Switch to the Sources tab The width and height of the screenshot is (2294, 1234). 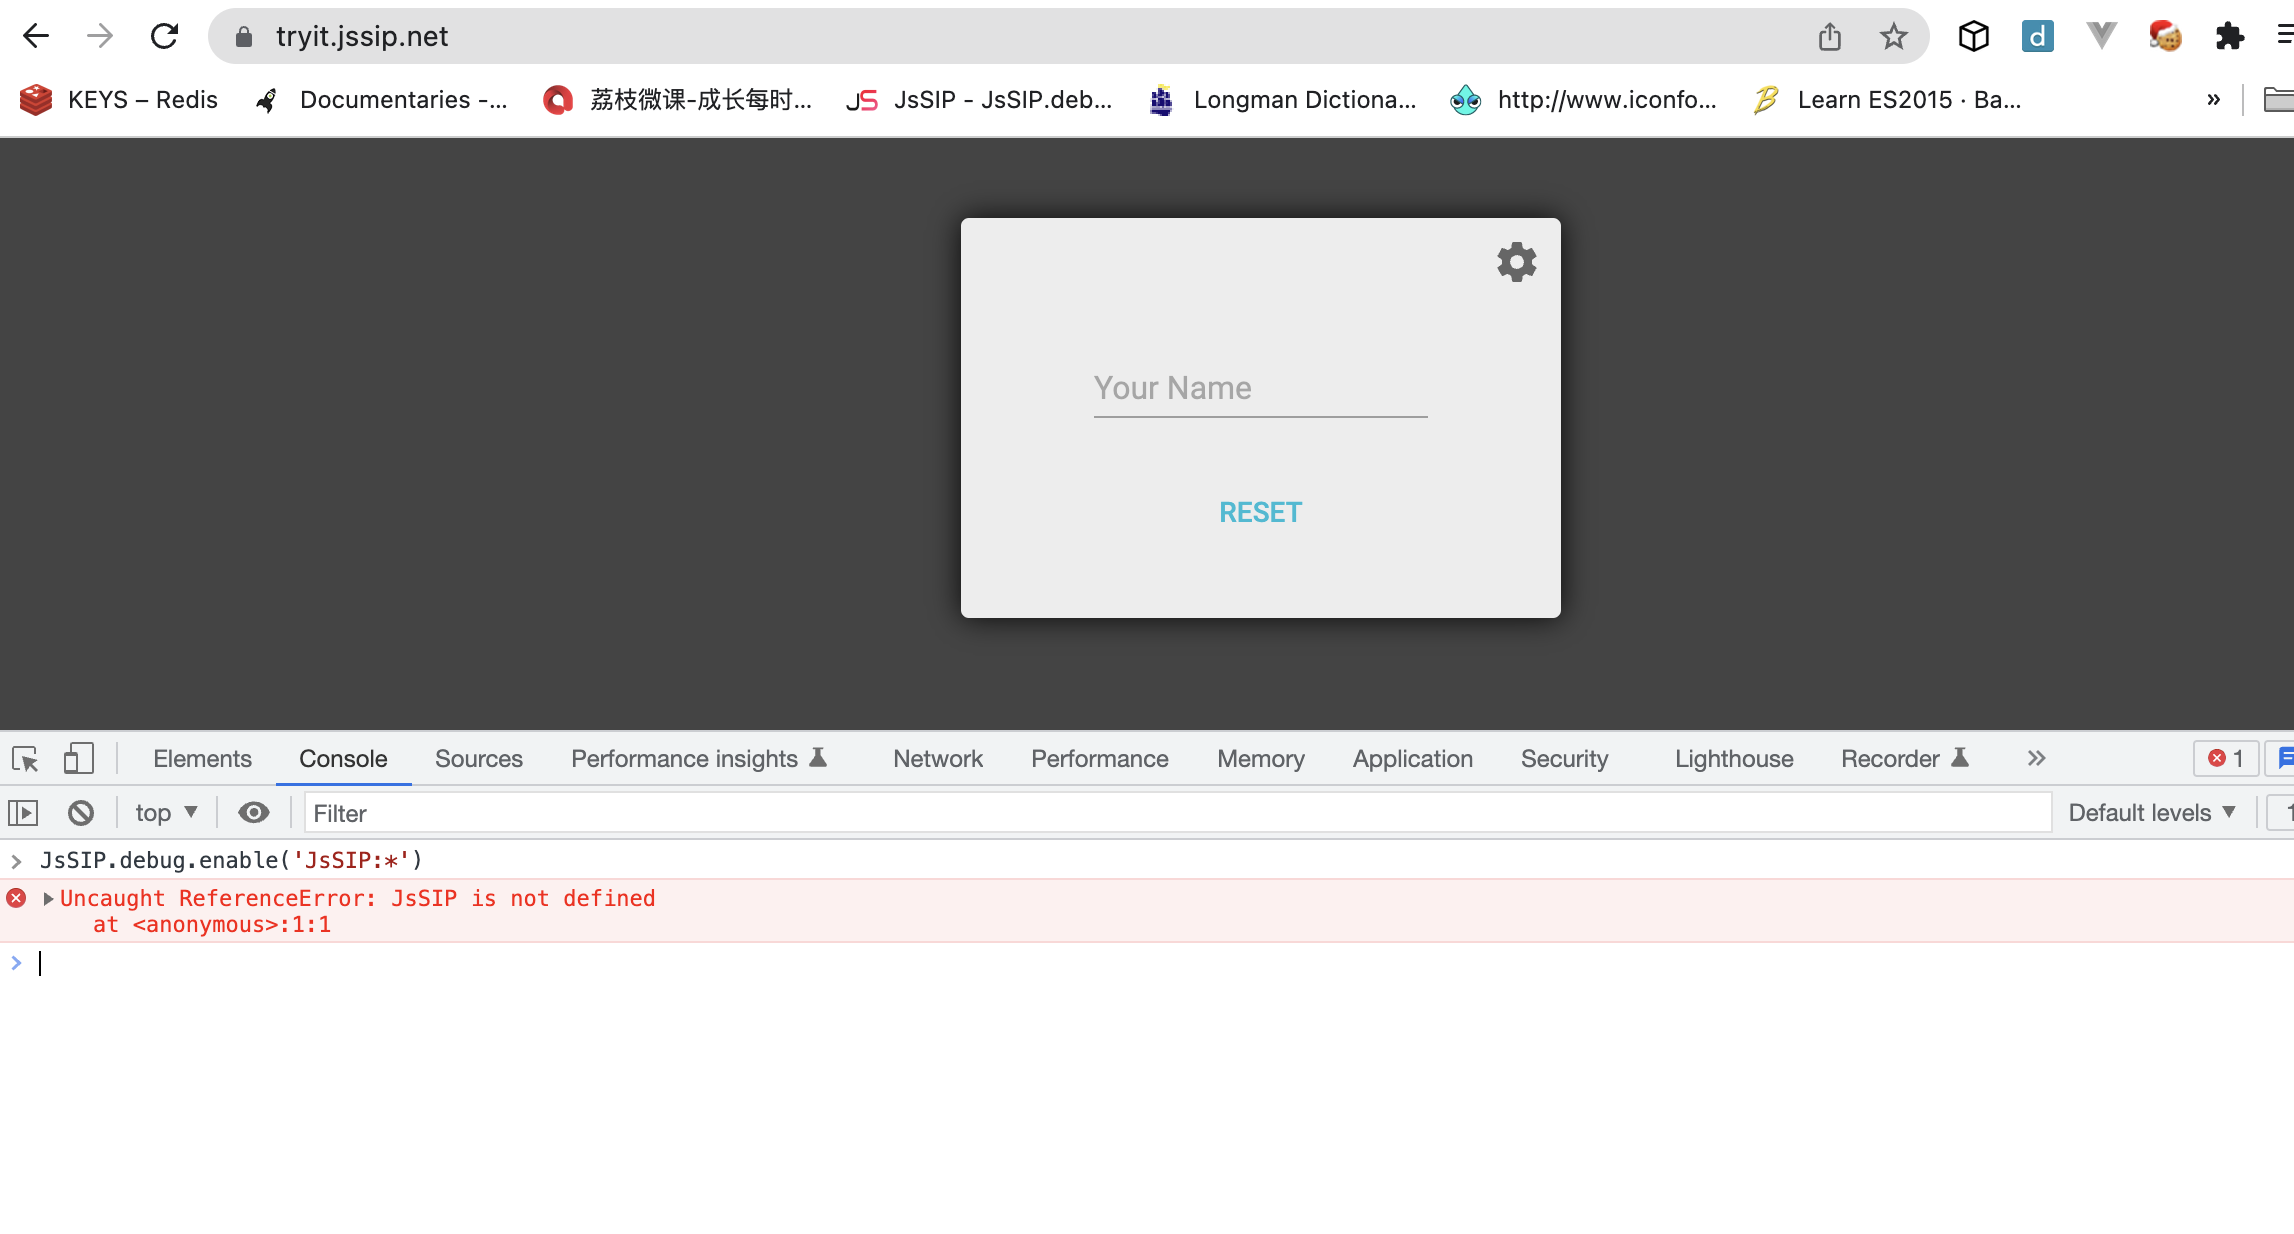click(478, 758)
